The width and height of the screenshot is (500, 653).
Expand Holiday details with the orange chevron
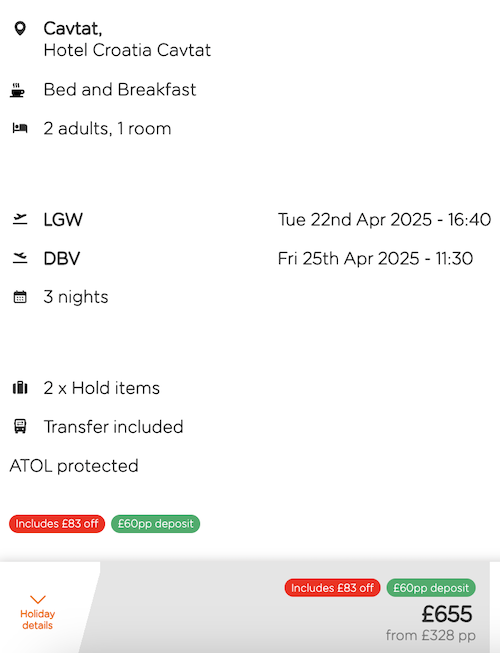[x=37, y=599]
